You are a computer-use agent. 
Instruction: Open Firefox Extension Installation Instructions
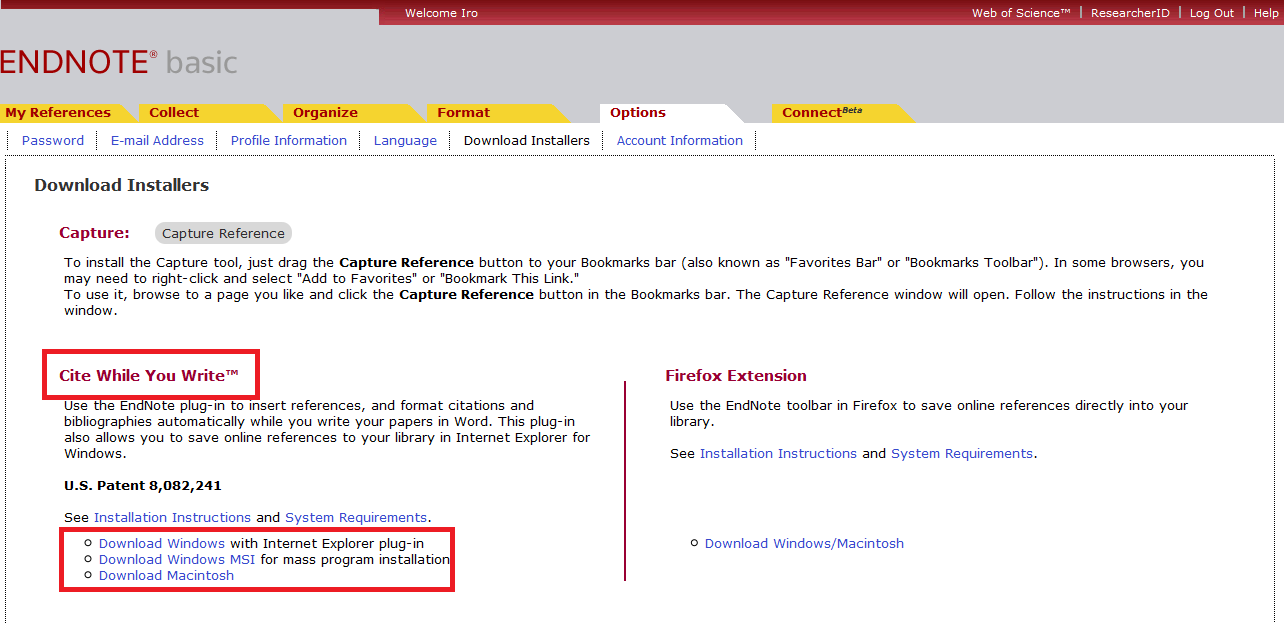778,454
